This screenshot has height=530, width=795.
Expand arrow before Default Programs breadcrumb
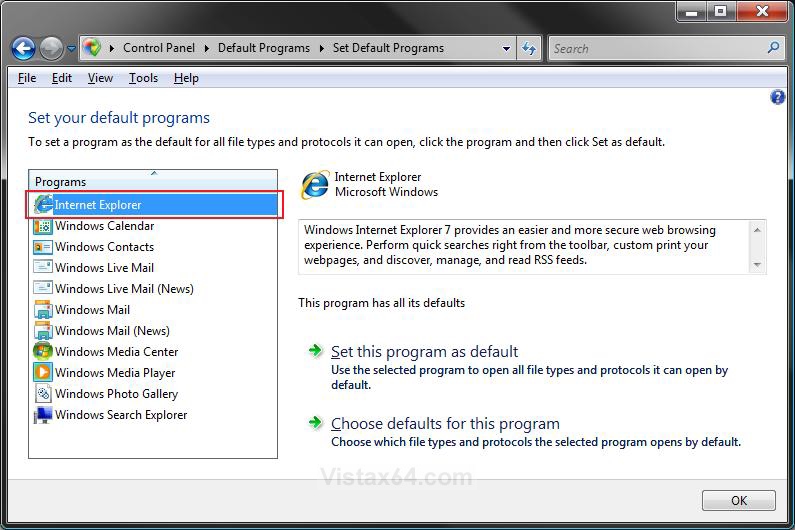point(207,49)
